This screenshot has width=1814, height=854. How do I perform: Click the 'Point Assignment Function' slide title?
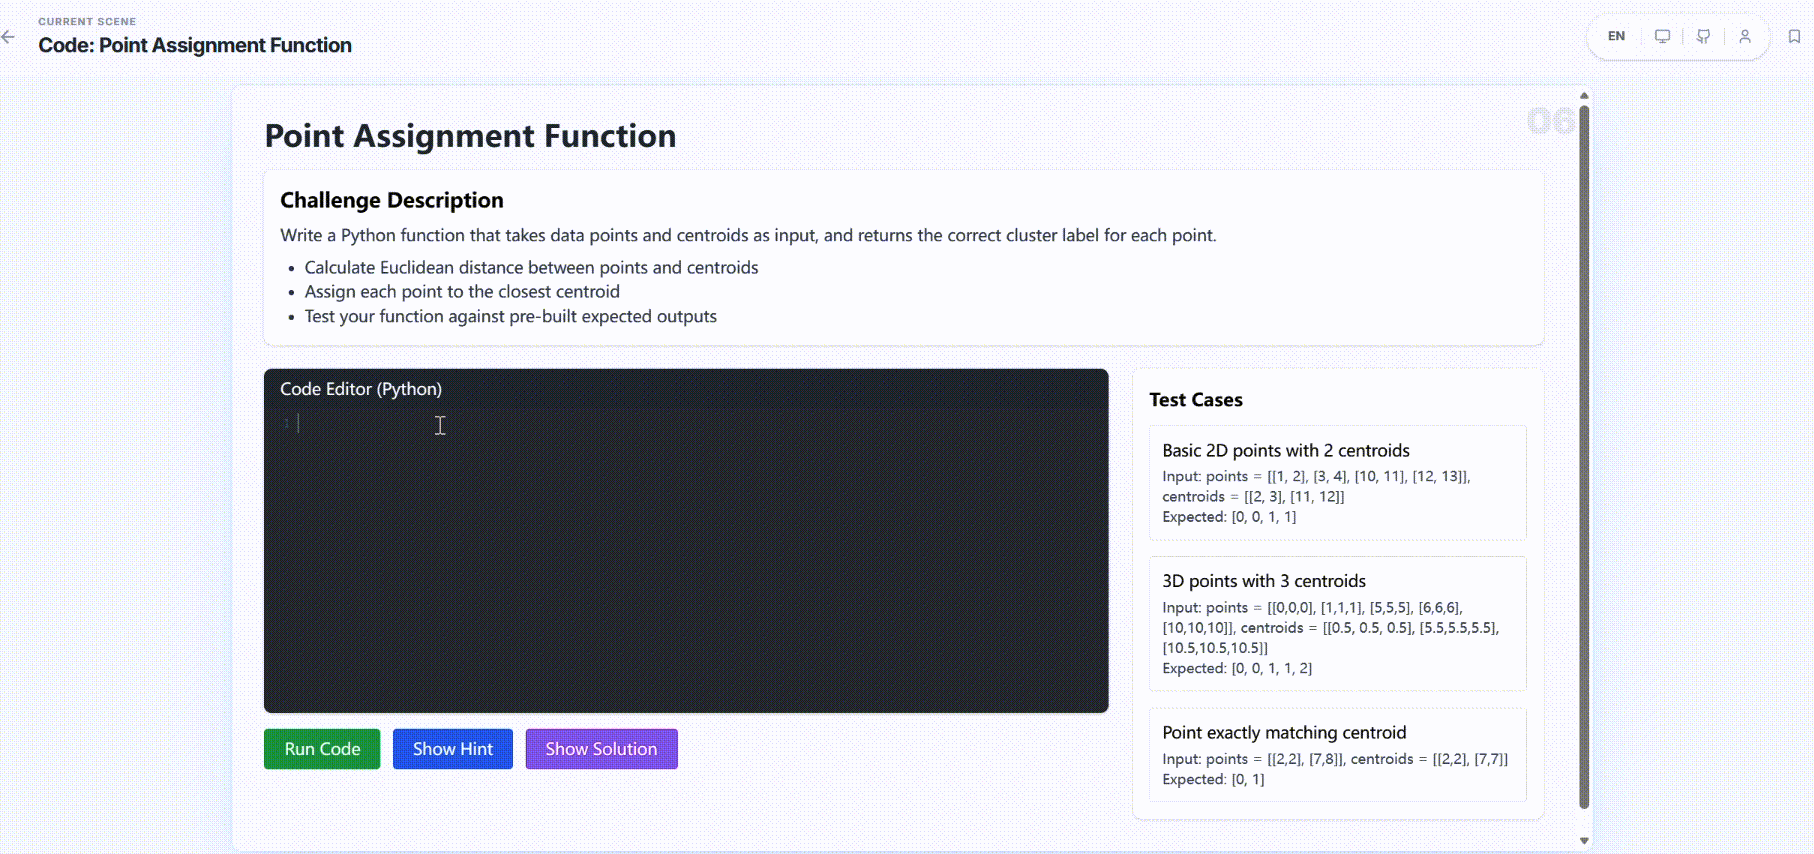pyautogui.click(x=470, y=136)
